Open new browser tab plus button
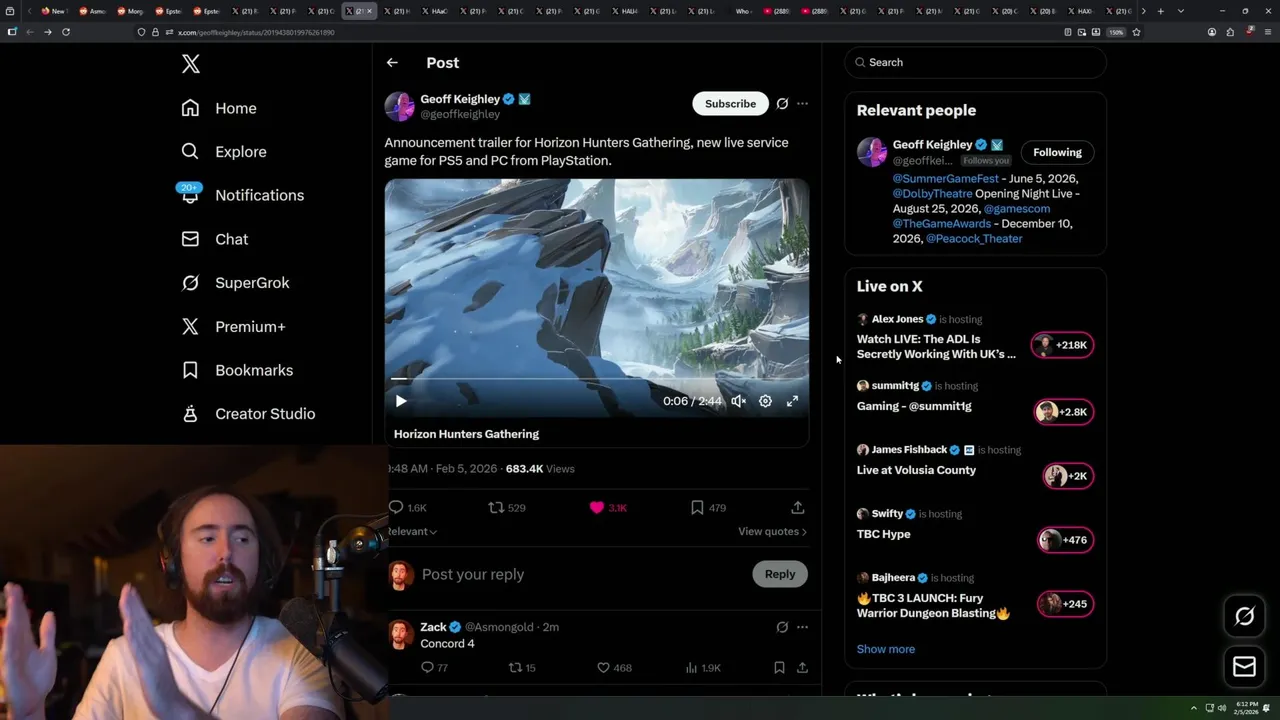Image resolution: width=1280 pixels, height=720 pixels. pos(1160,11)
